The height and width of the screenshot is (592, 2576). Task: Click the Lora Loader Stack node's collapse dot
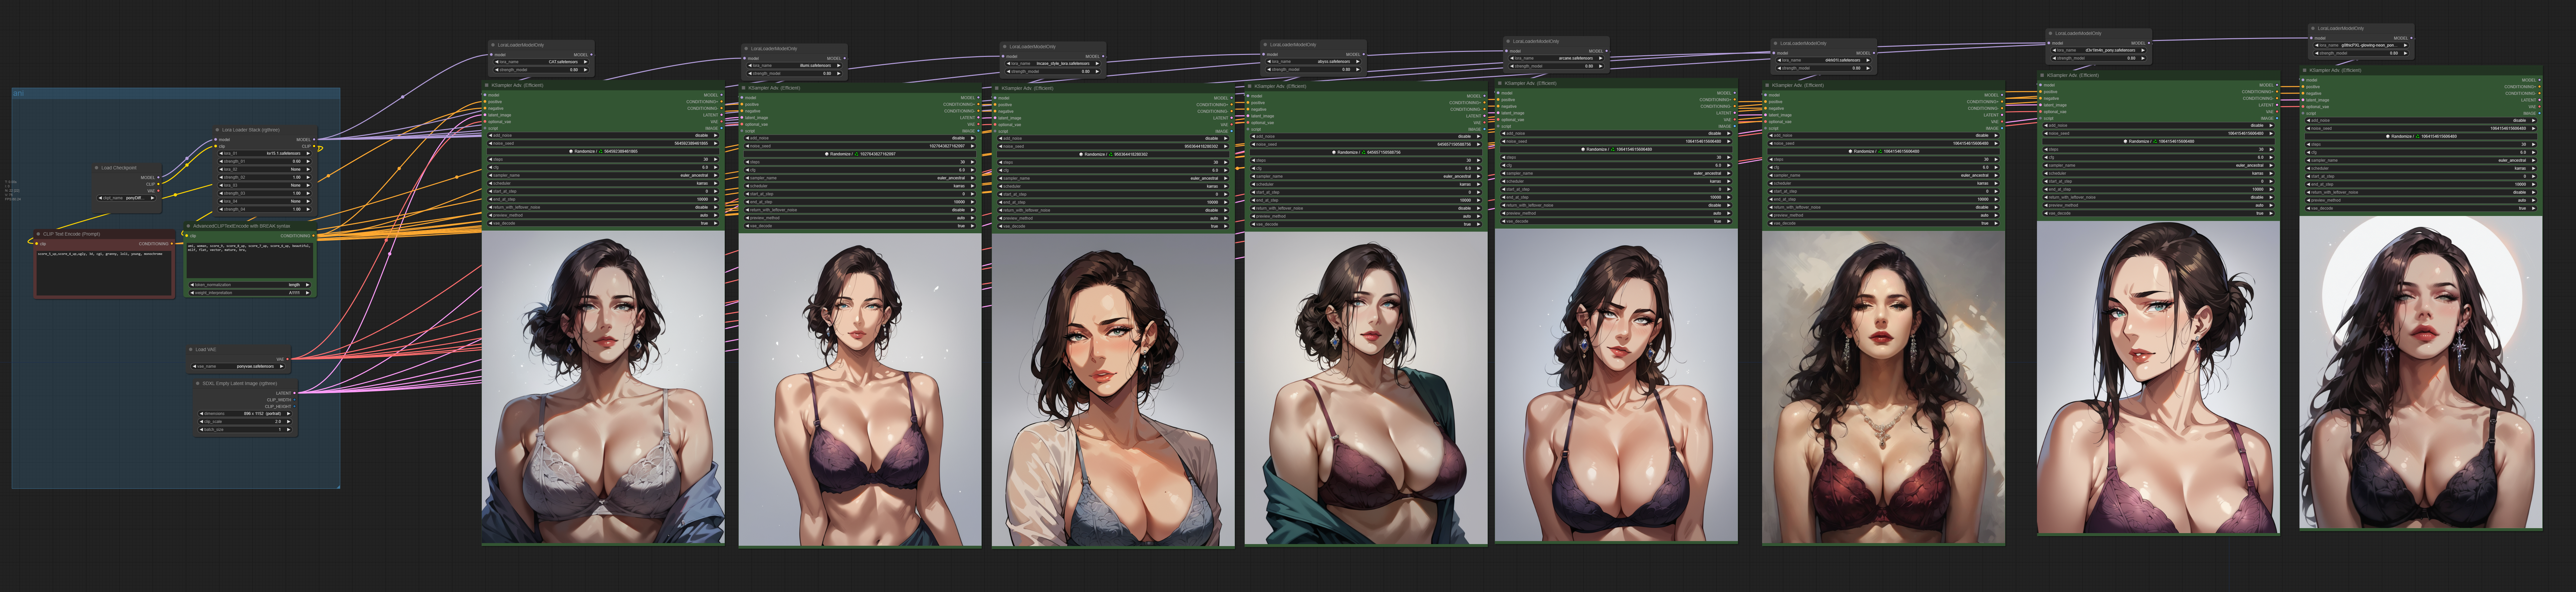[x=217, y=130]
